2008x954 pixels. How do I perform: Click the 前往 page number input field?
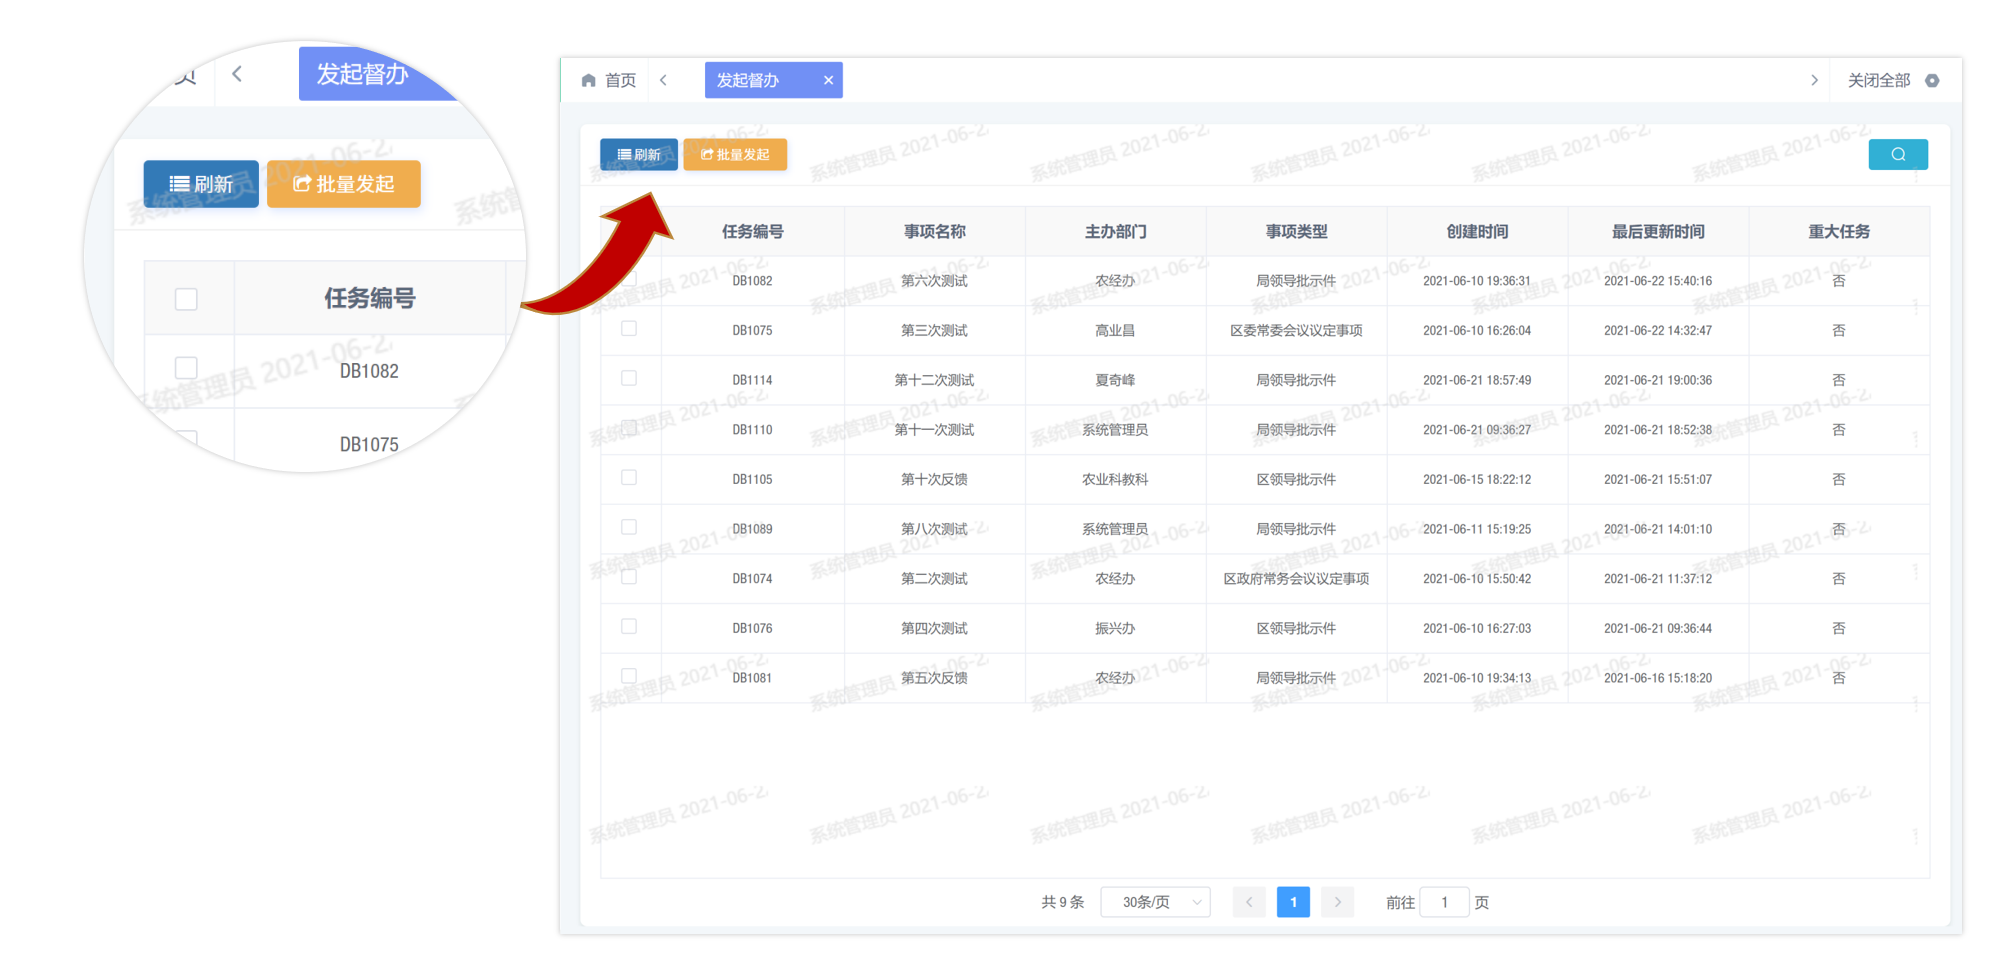tap(1444, 901)
